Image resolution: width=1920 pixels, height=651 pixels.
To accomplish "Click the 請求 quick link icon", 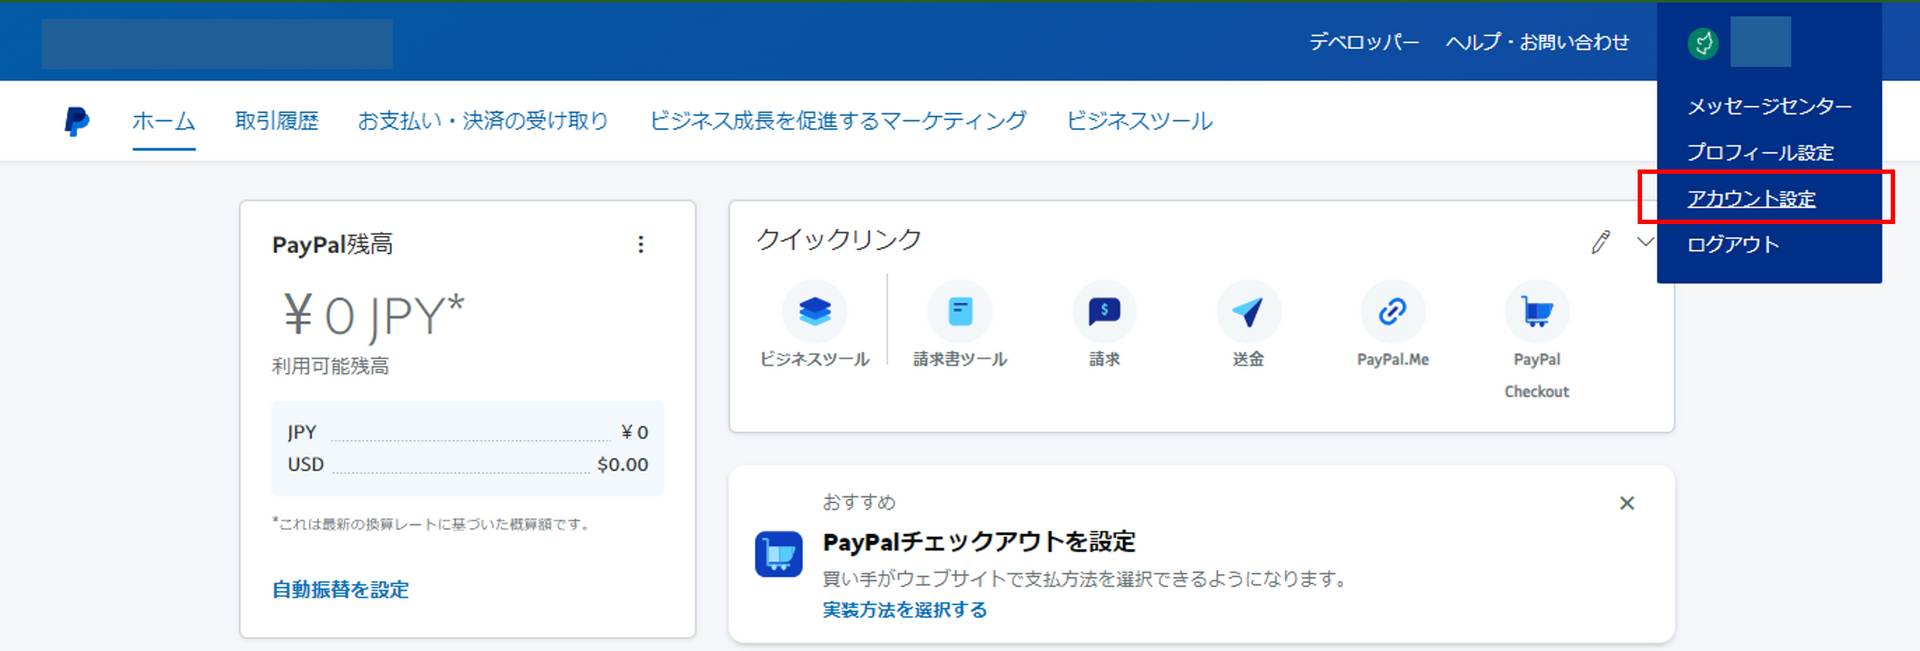I will pos(1104,312).
